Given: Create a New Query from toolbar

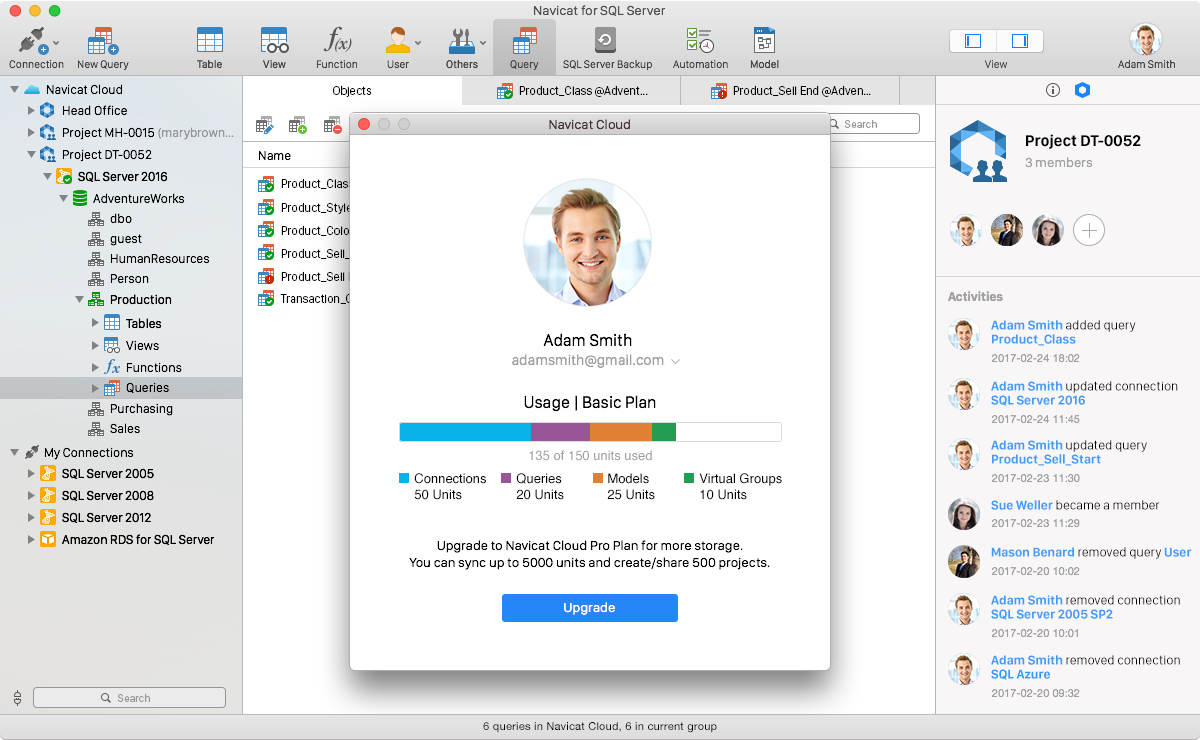Looking at the screenshot, I should [x=103, y=48].
